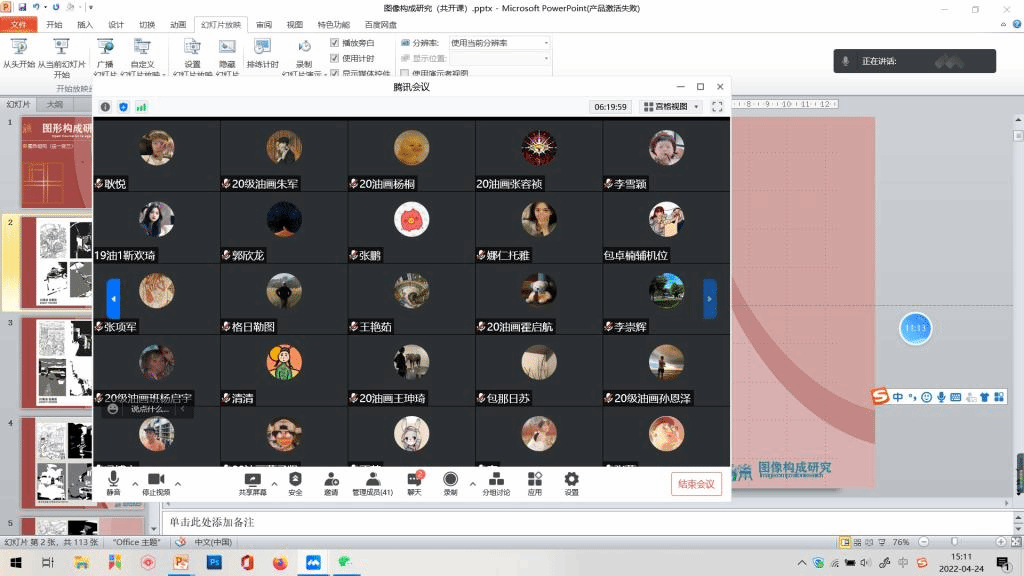Start recording with the Record icon
Viewport: 1024px width, 576px height.
click(451, 484)
